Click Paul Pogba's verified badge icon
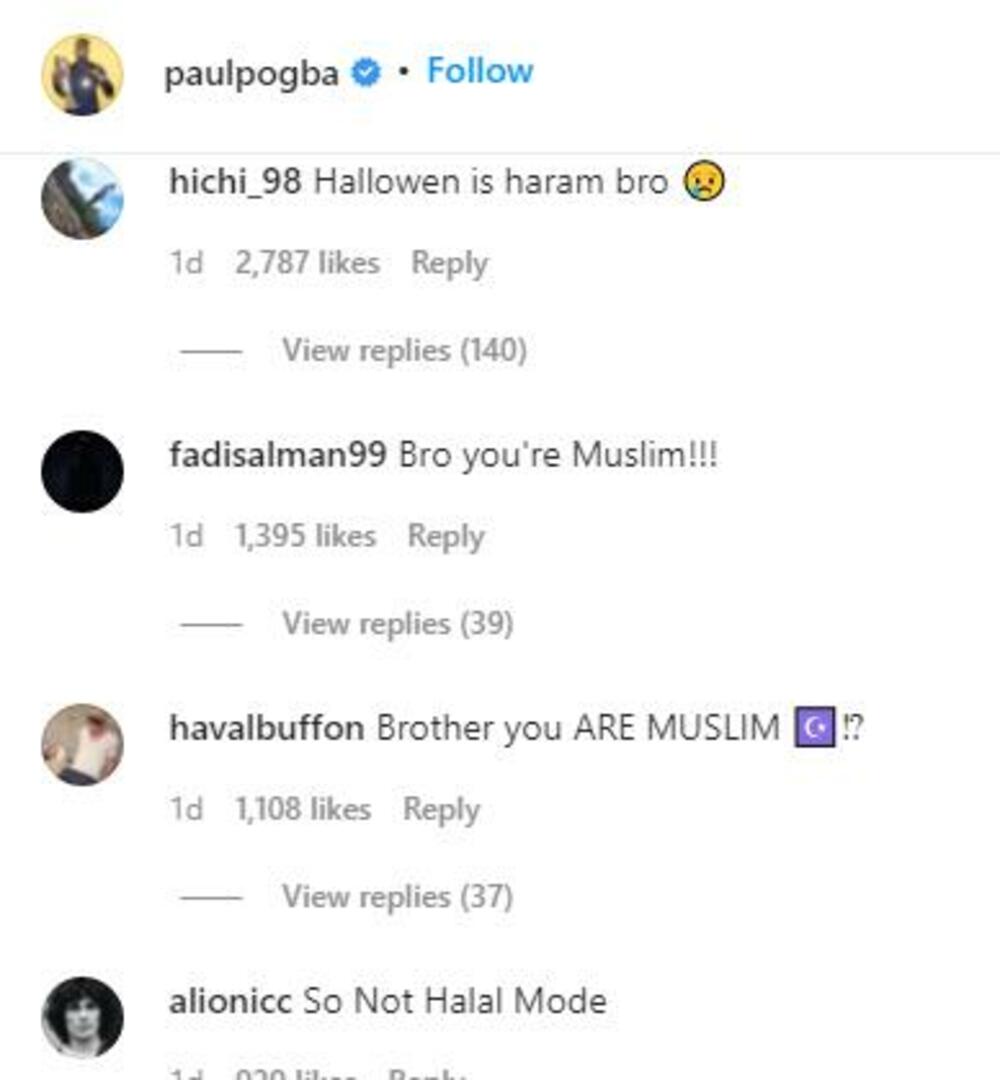The width and height of the screenshot is (1000, 1080). pos(367,70)
